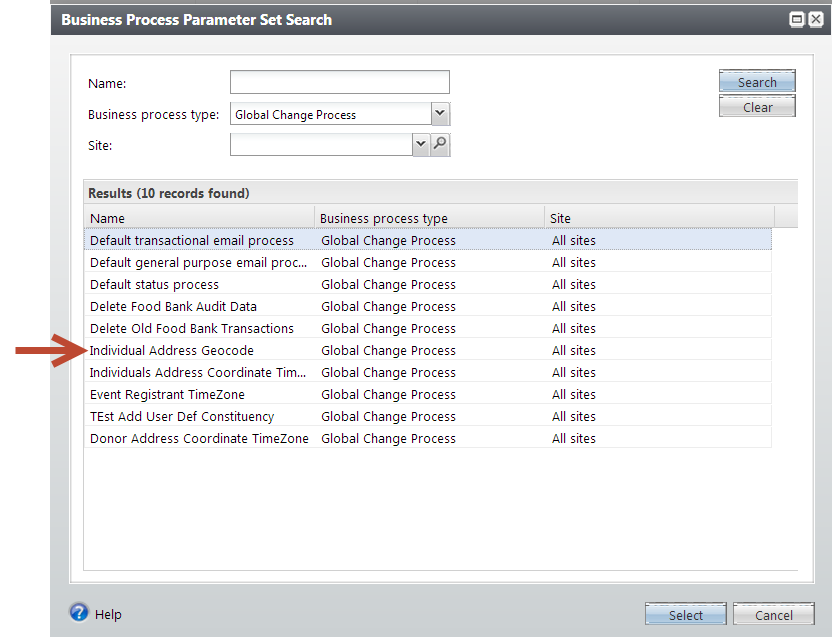Screen dimensions: 832x637
Task: Sort by Business process type column
Action: click(428, 218)
